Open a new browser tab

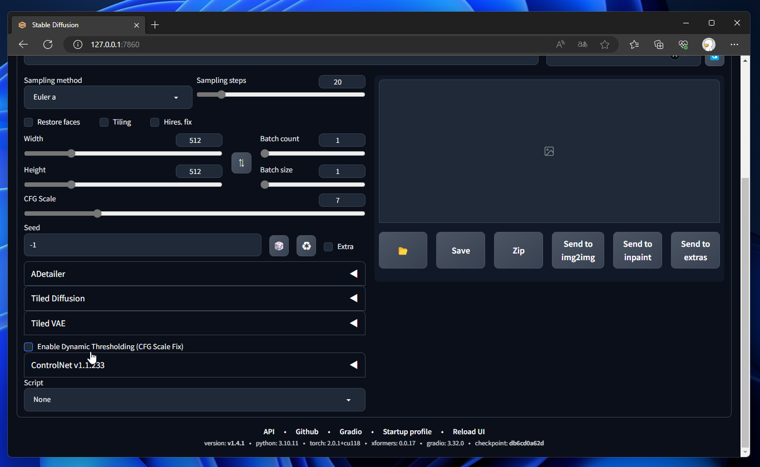(155, 25)
